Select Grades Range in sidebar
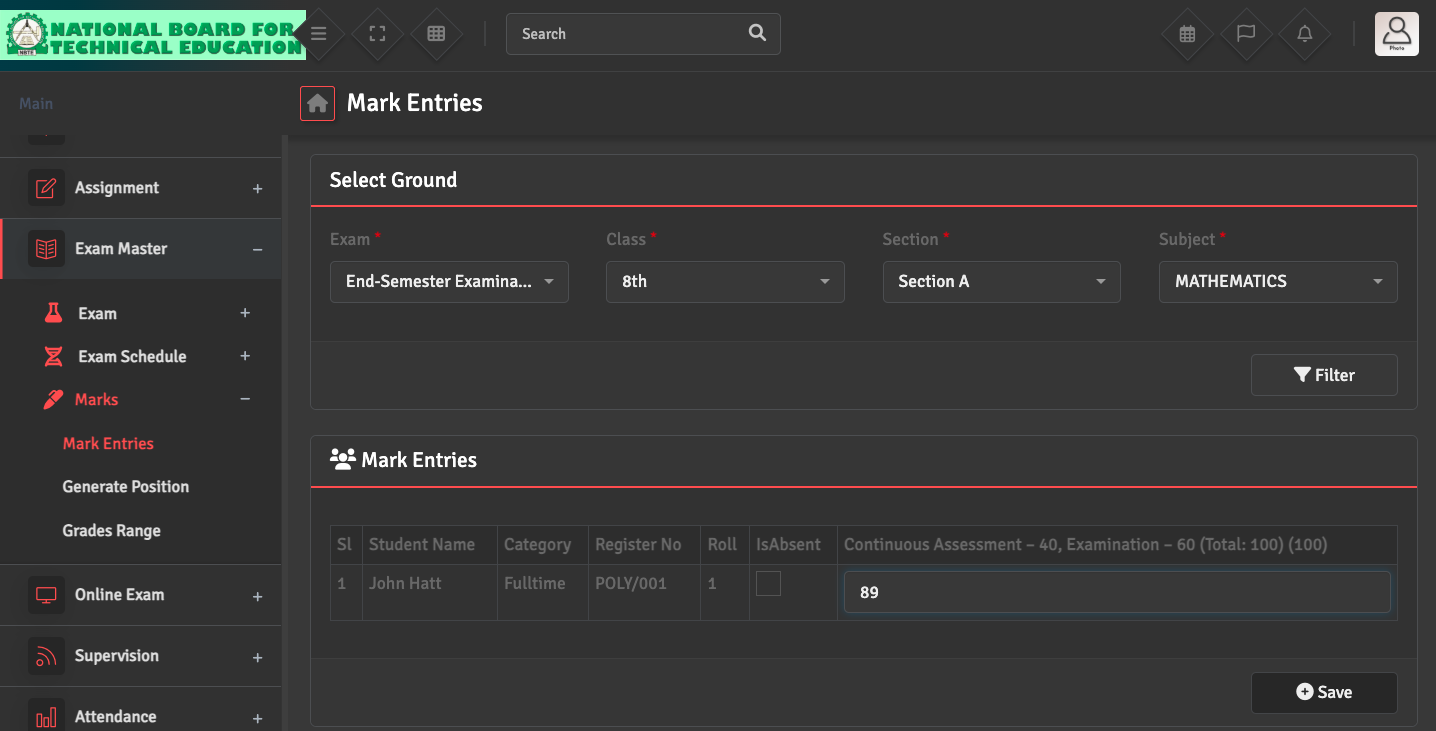This screenshot has width=1436, height=731. [x=112, y=531]
